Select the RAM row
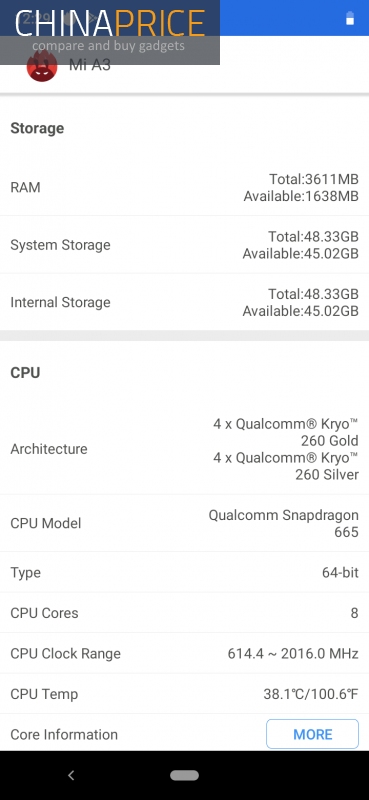The height and width of the screenshot is (800, 369). (x=184, y=187)
